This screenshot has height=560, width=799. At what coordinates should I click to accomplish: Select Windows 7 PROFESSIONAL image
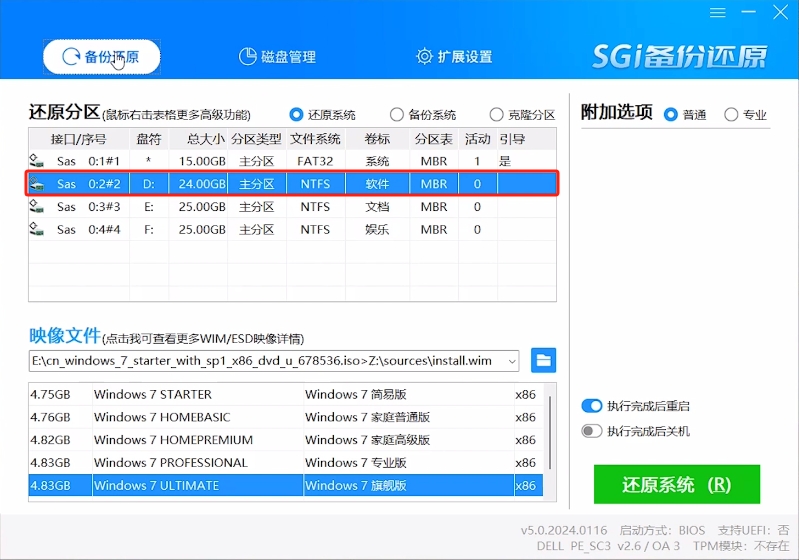point(285,463)
